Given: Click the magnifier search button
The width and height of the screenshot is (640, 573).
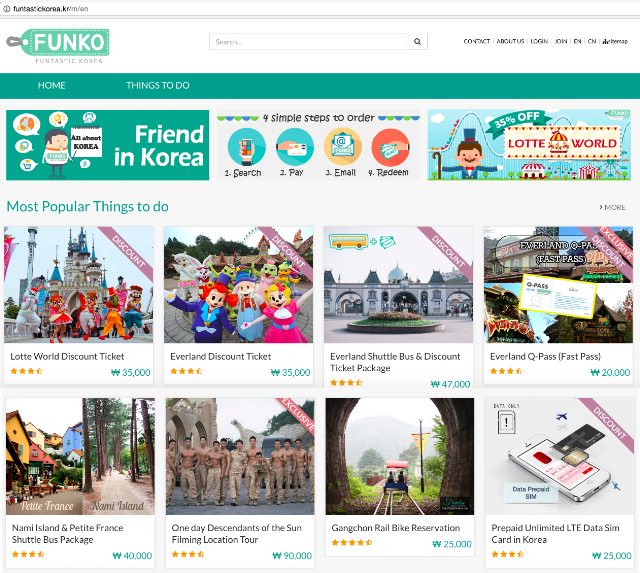Looking at the screenshot, I should point(417,41).
